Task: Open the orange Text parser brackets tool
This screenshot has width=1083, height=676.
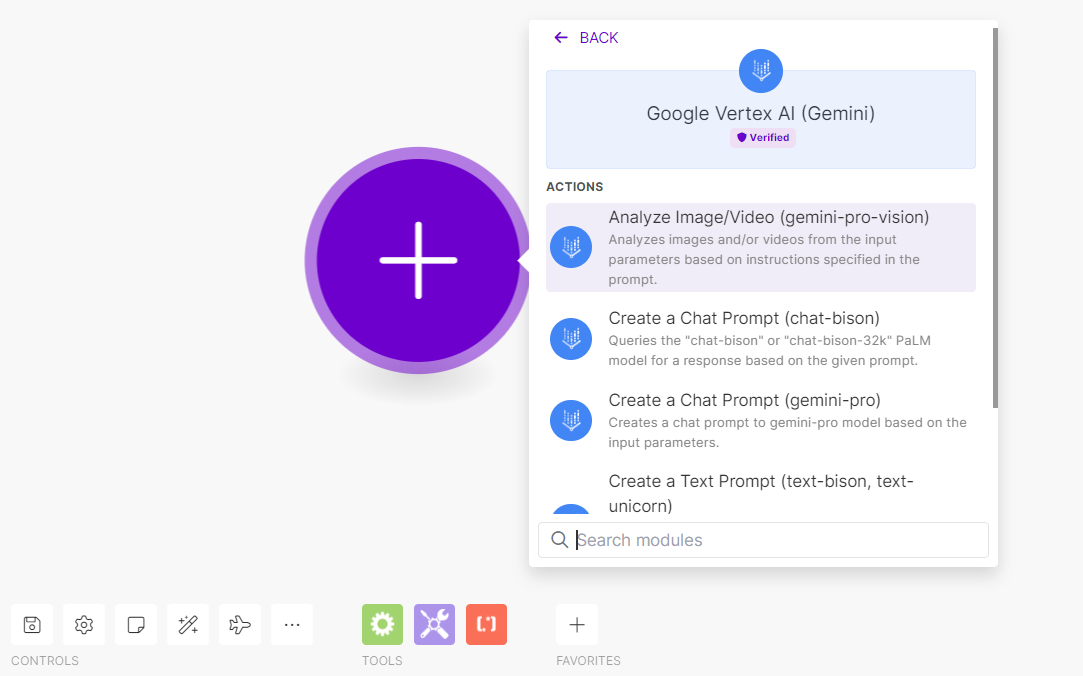Action: click(x=486, y=624)
